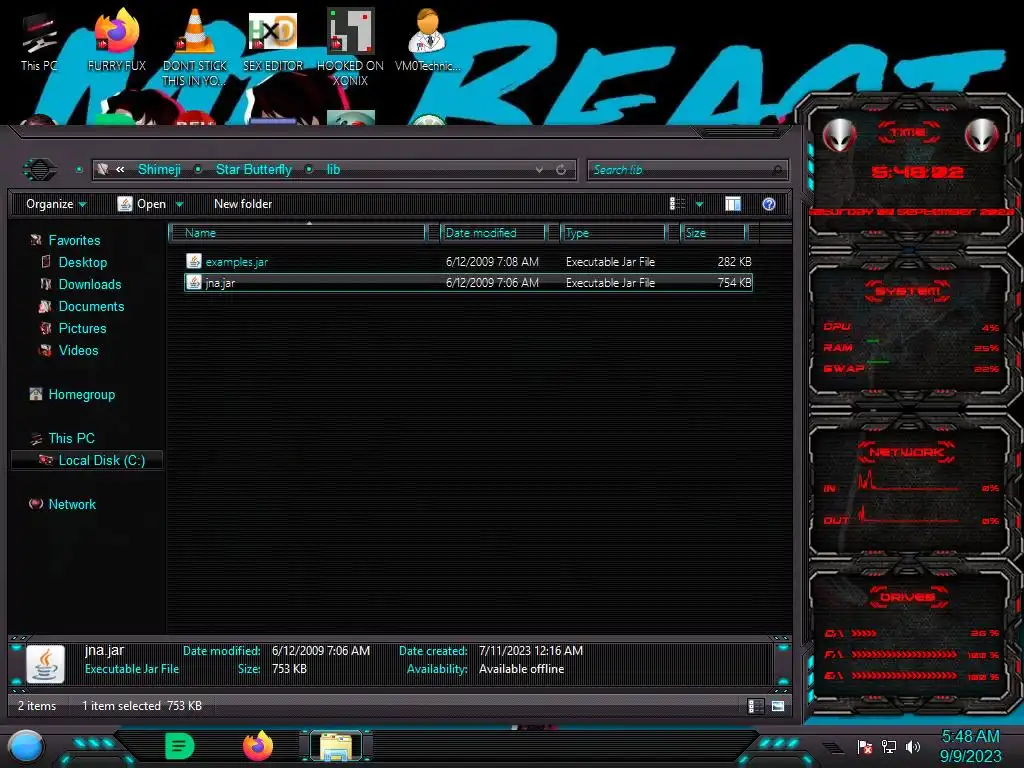Click the network tray icon
The image size is (1024, 768).
coord(889,747)
